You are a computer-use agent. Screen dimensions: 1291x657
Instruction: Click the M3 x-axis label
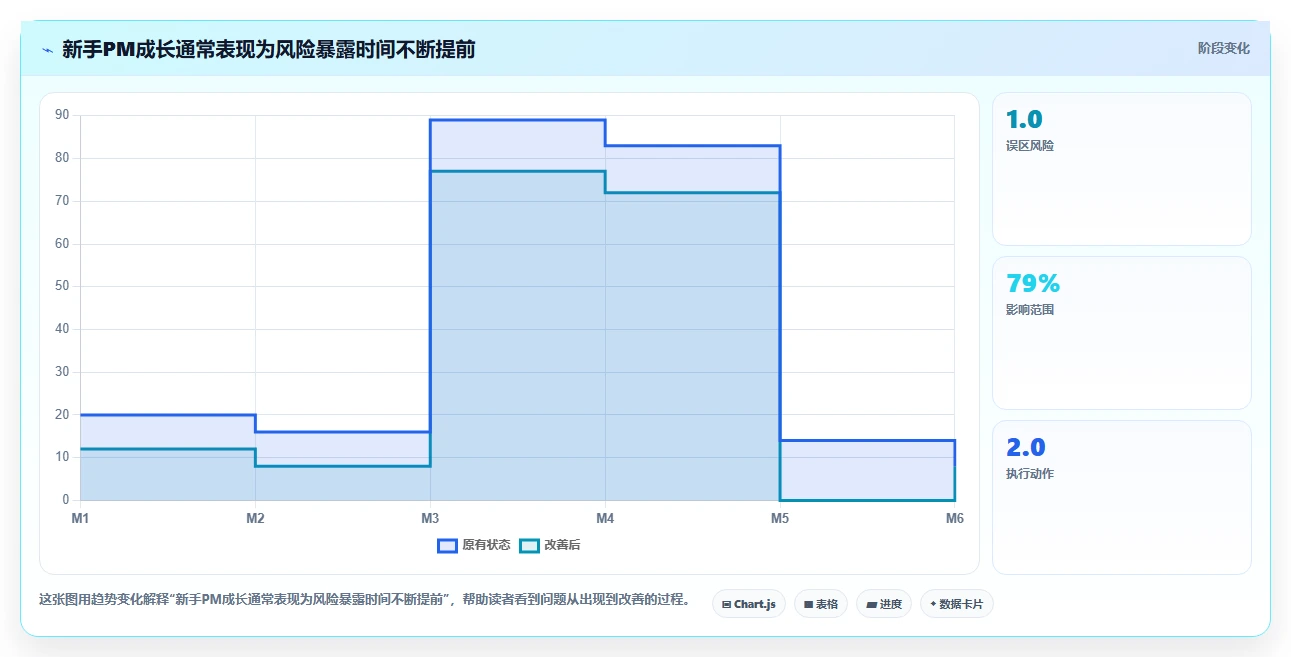(x=430, y=518)
